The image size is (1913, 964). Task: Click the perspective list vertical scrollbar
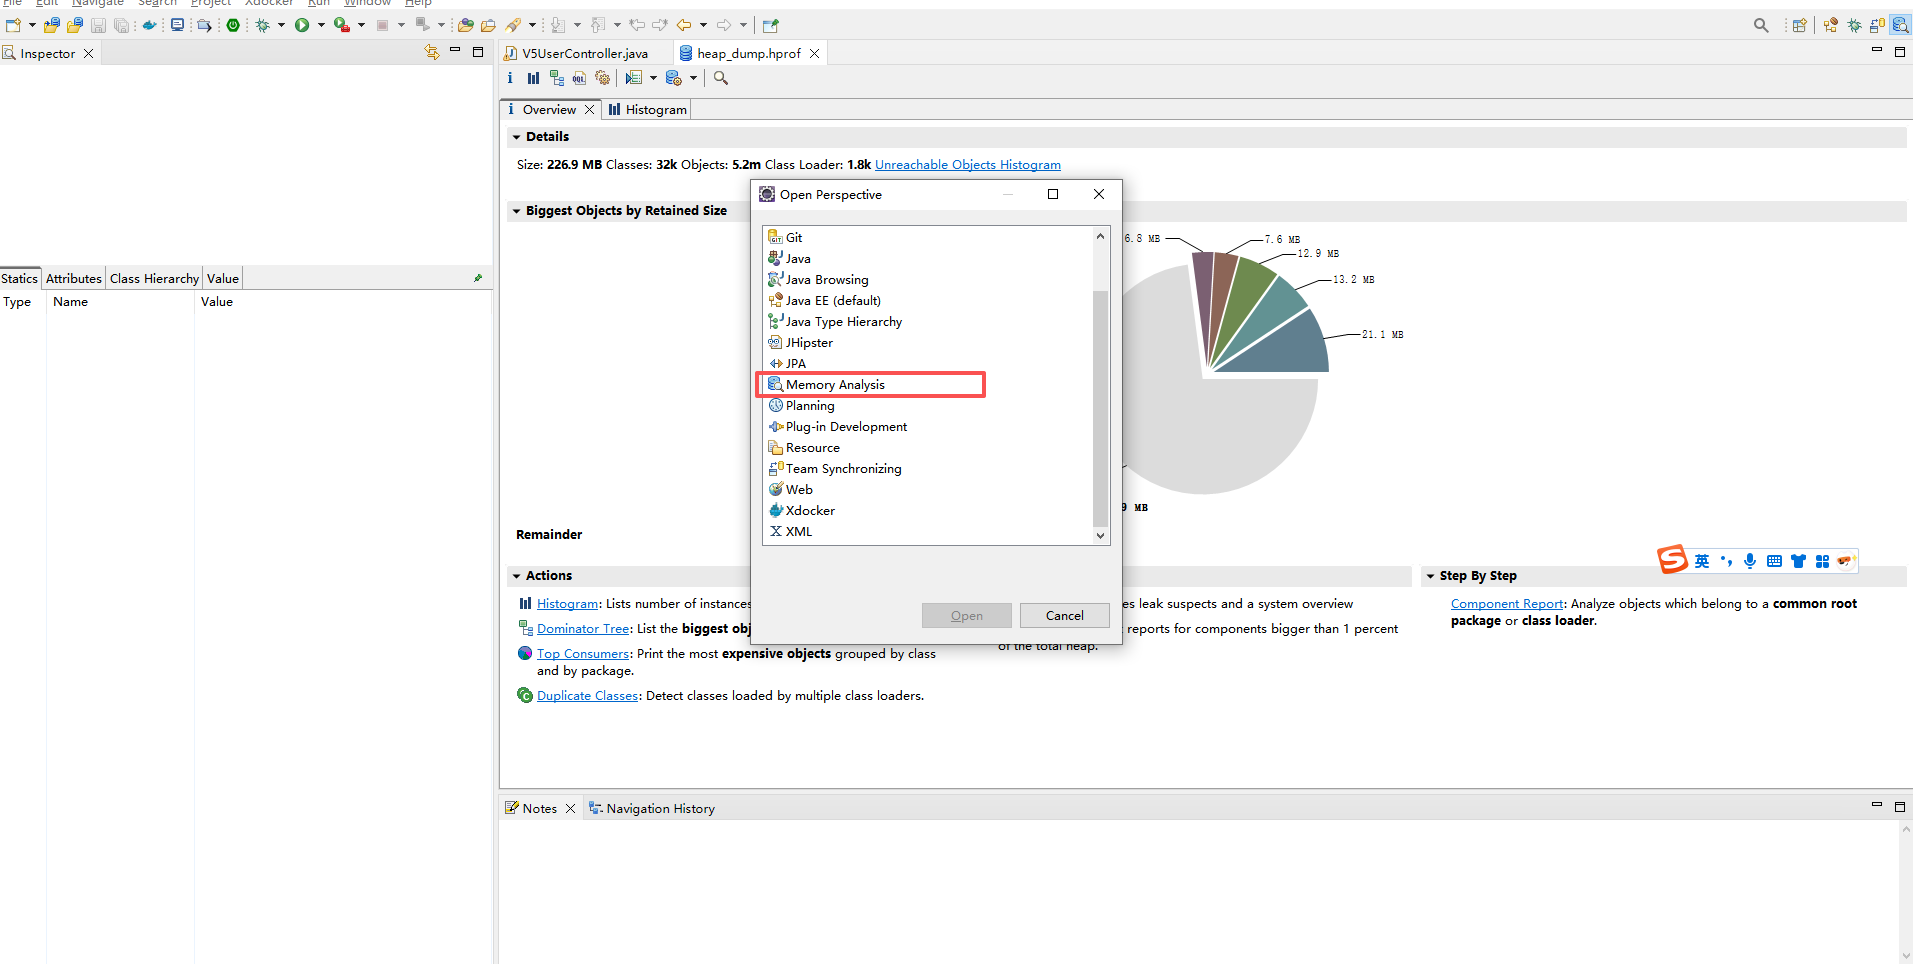pos(1100,408)
